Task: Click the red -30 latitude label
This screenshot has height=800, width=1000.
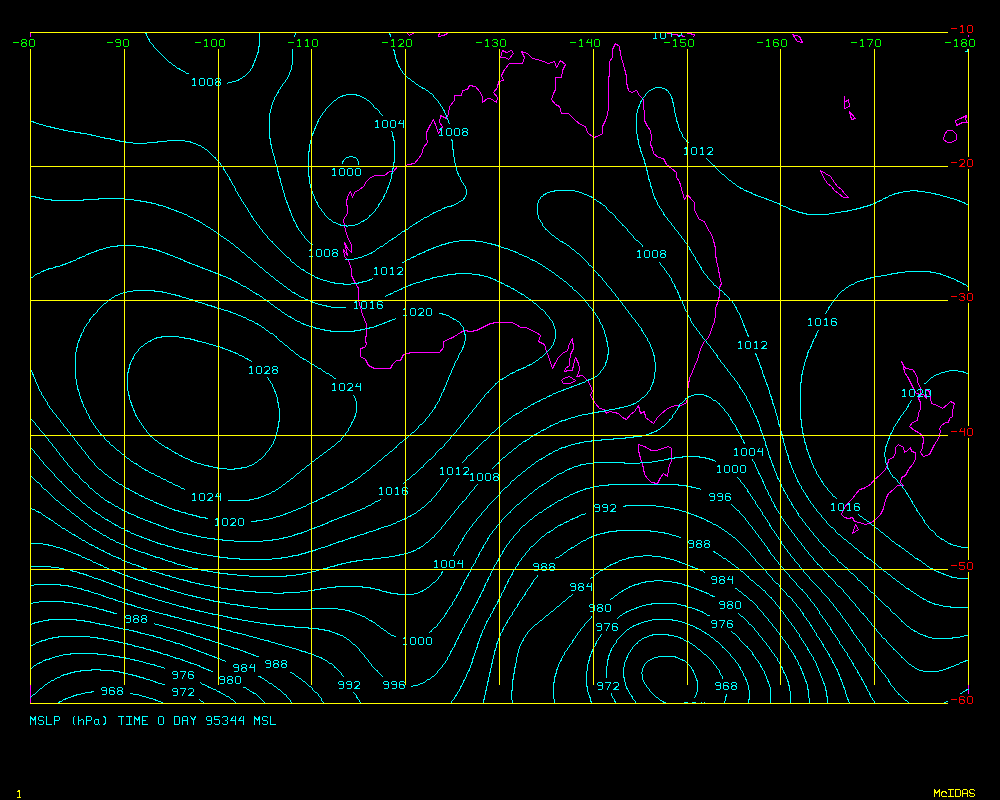Action: point(961,298)
